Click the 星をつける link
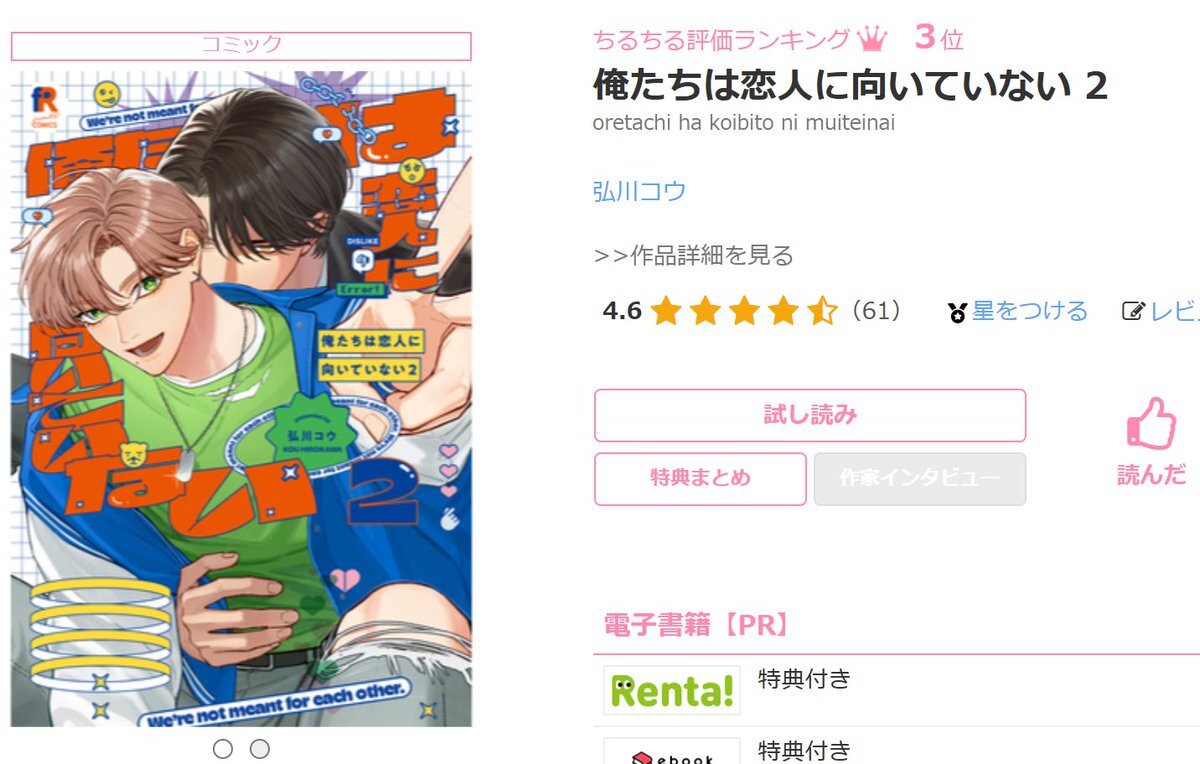Image resolution: width=1200 pixels, height=764 pixels. pyautogui.click(x=1030, y=311)
